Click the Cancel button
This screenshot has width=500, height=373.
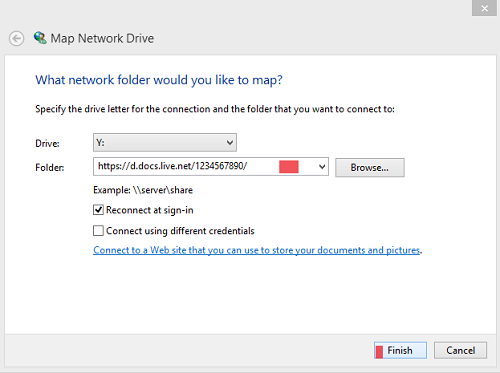pos(460,350)
